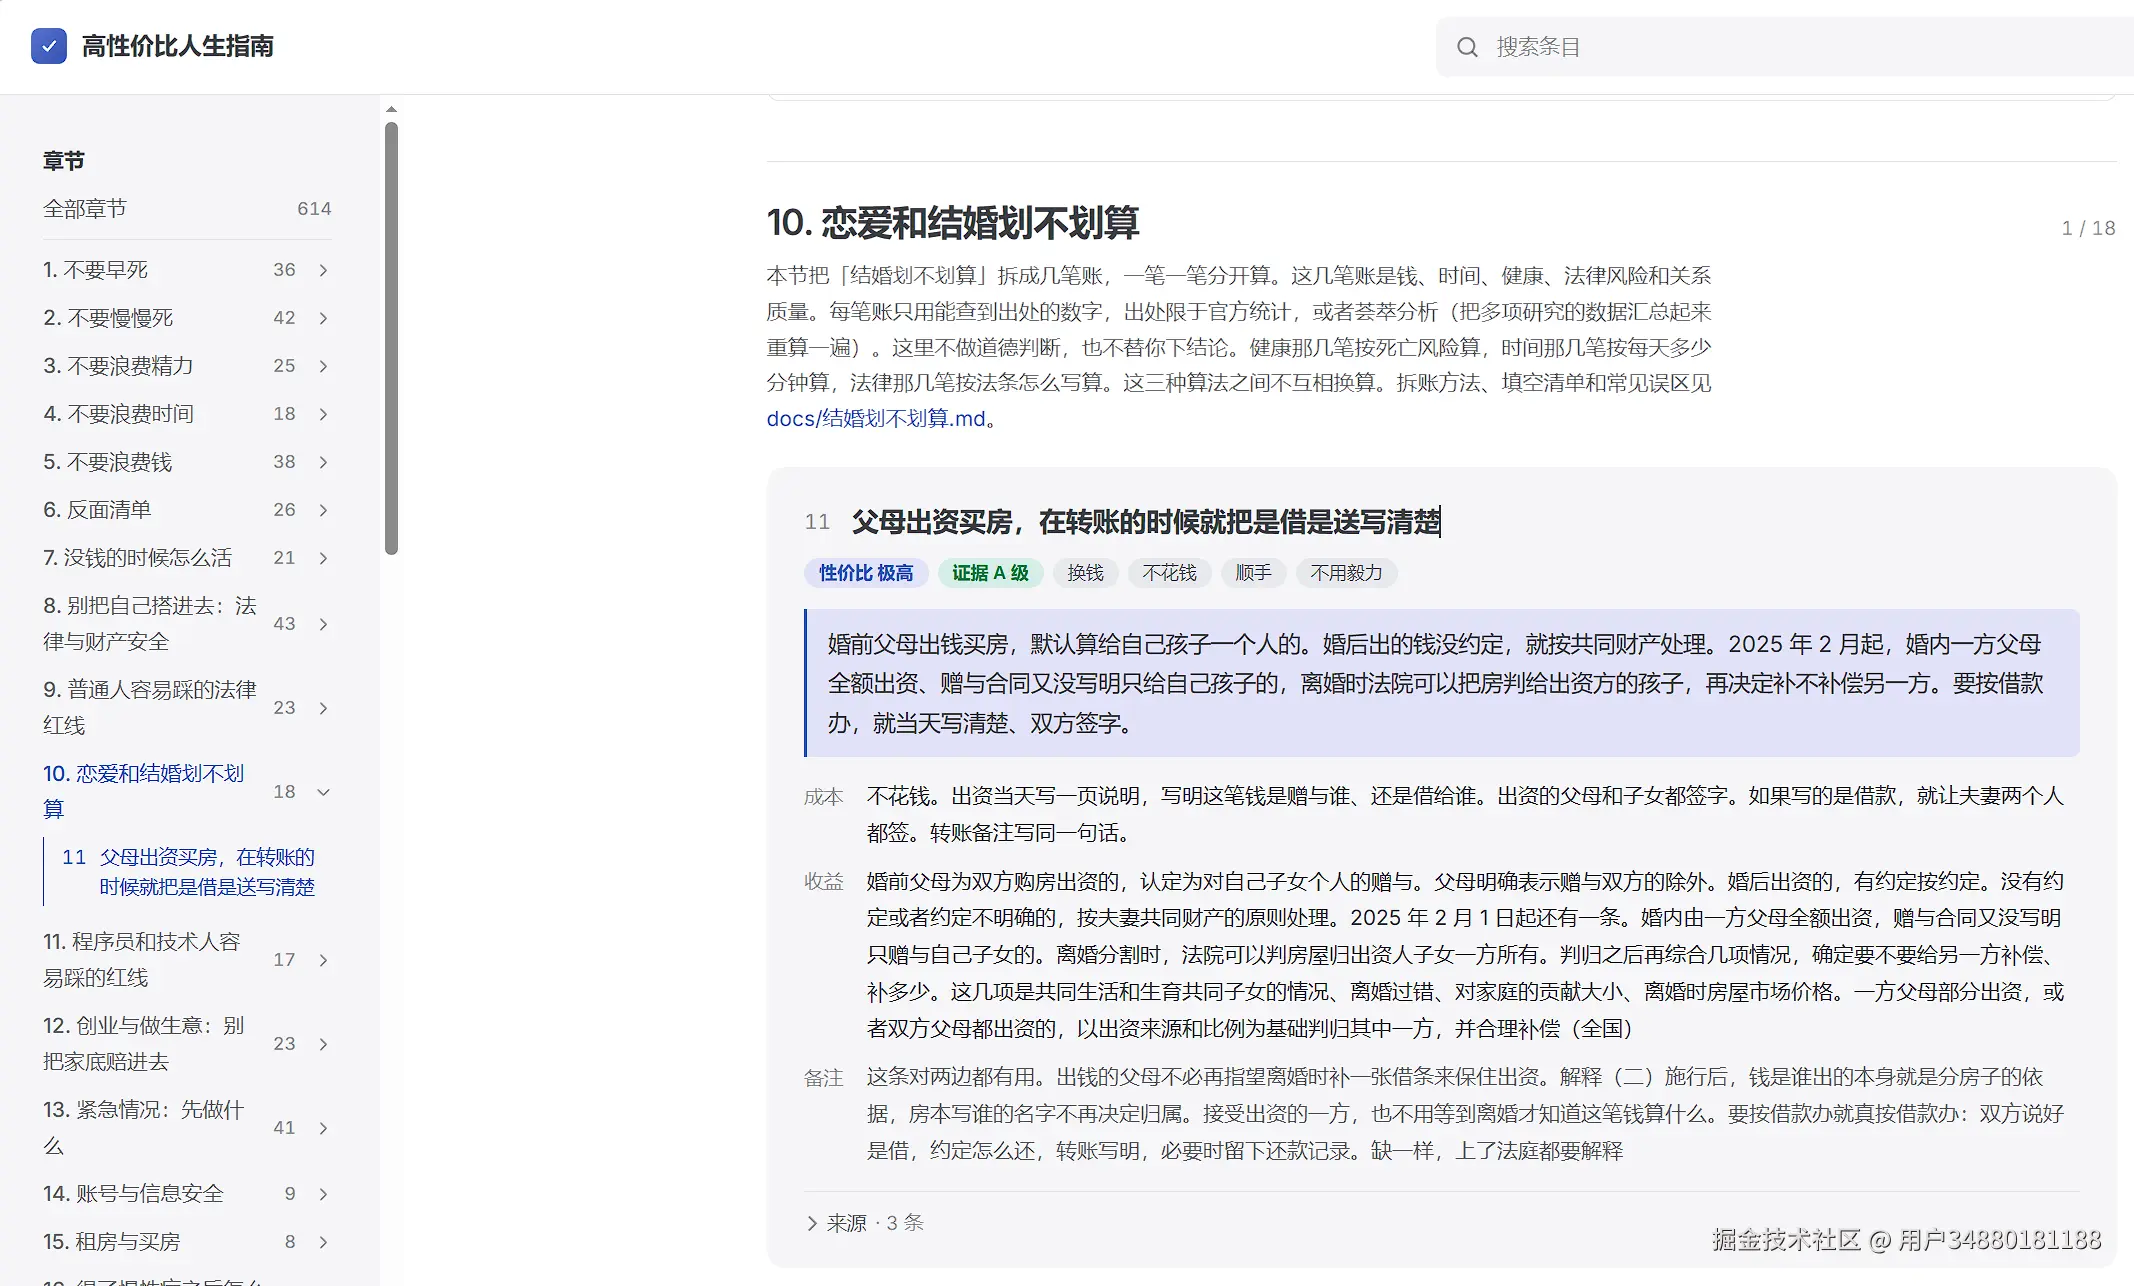Click the sidebar scrollbar up arrow
The width and height of the screenshot is (2134, 1286).
(392, 109)
